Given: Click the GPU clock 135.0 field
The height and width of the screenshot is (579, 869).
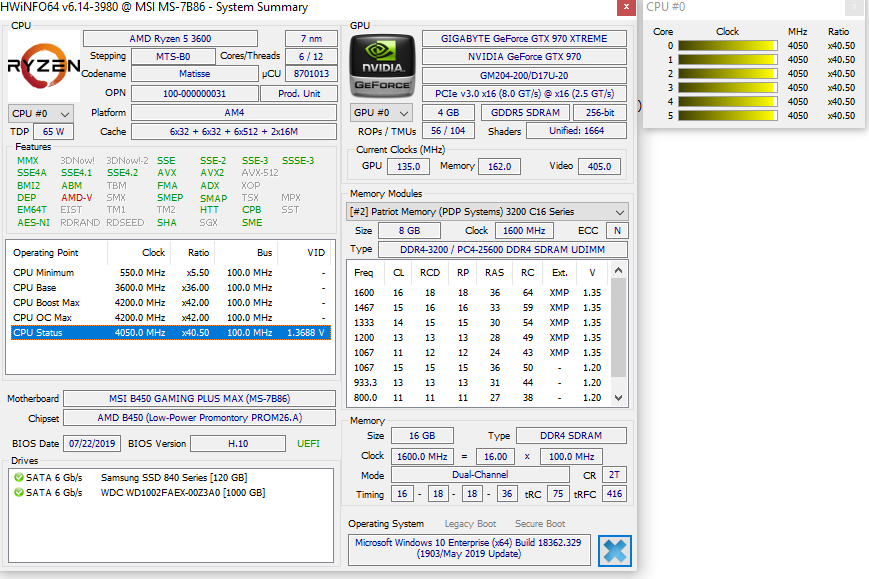Looking at the screenshot, I should coord(408,166).
